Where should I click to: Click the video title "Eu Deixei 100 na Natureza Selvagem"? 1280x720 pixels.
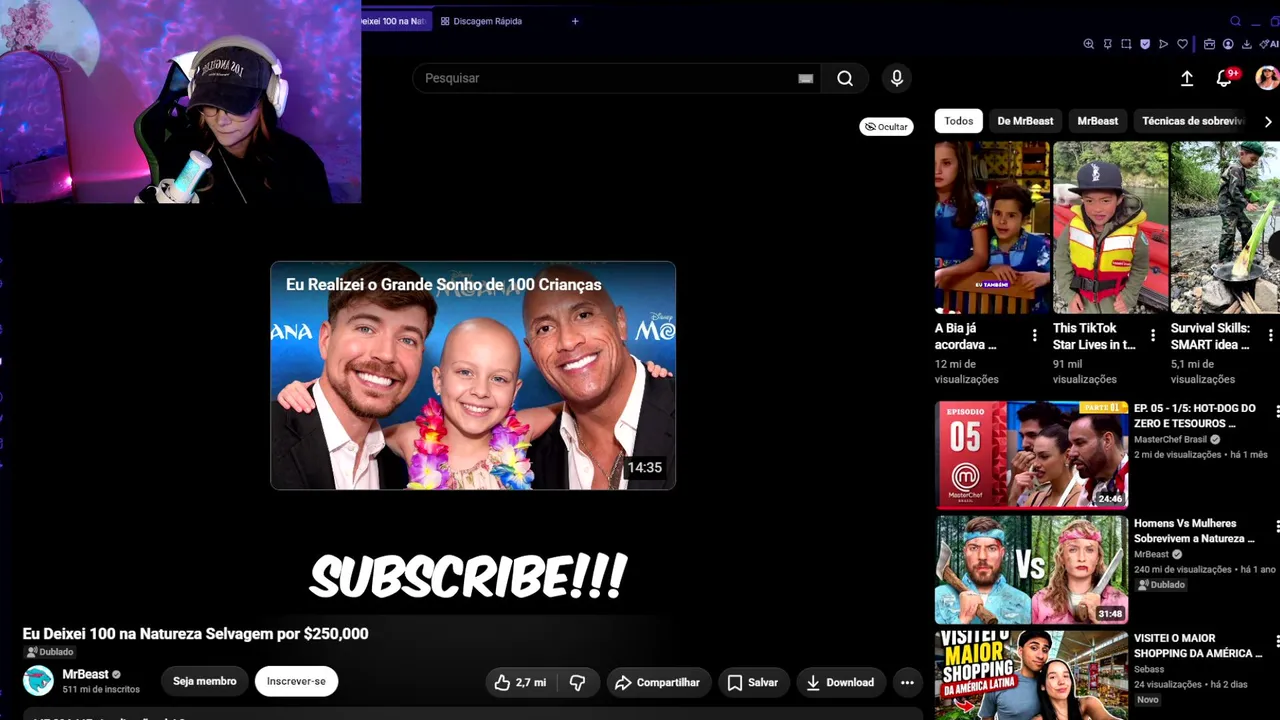pyautogui.click(x=196, y=634)
